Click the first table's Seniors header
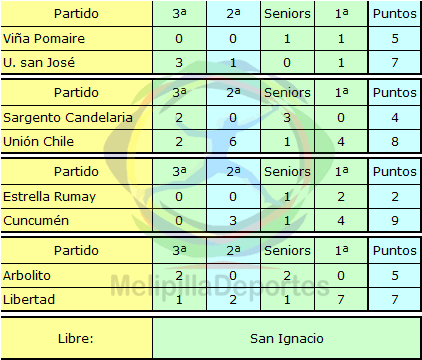422x360 pixels. pyautogui.click(x=287, y=14)
